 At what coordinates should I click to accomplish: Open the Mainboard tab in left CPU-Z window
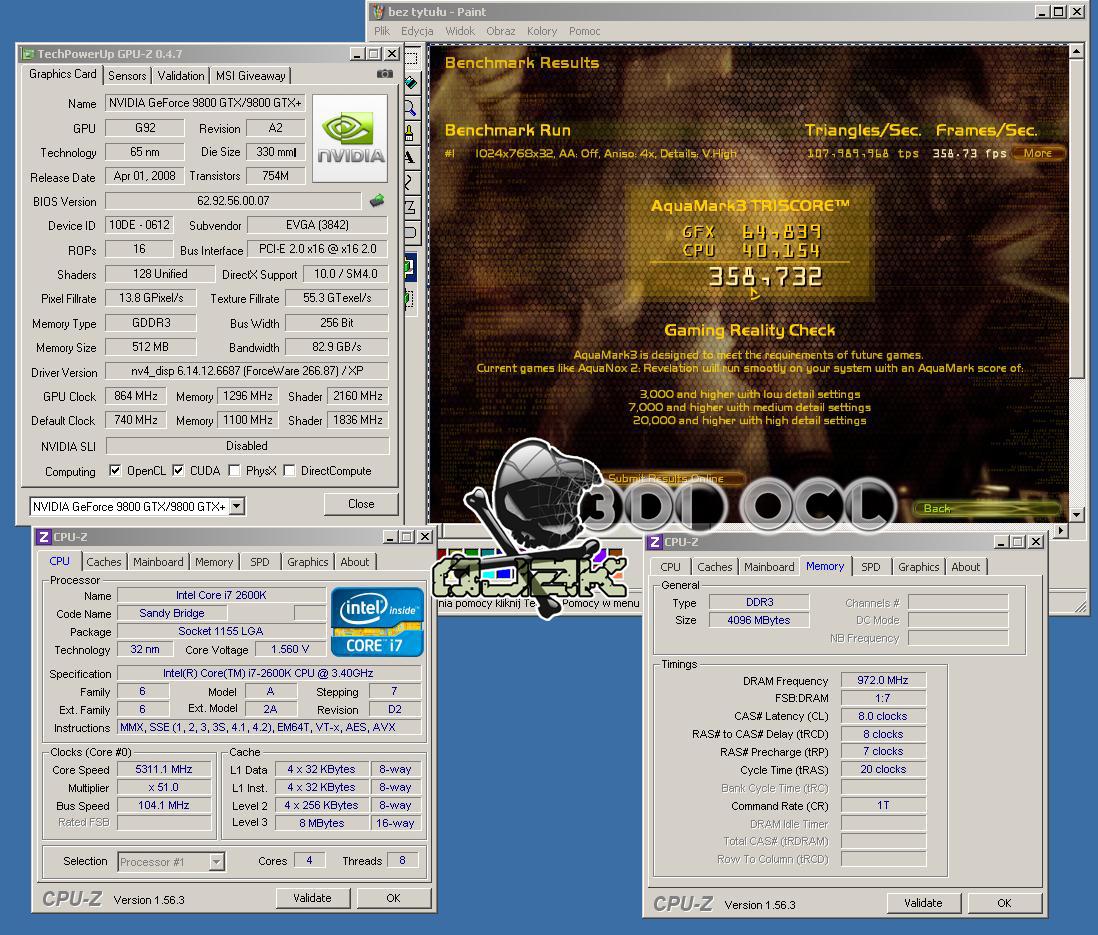click(158, 562)
